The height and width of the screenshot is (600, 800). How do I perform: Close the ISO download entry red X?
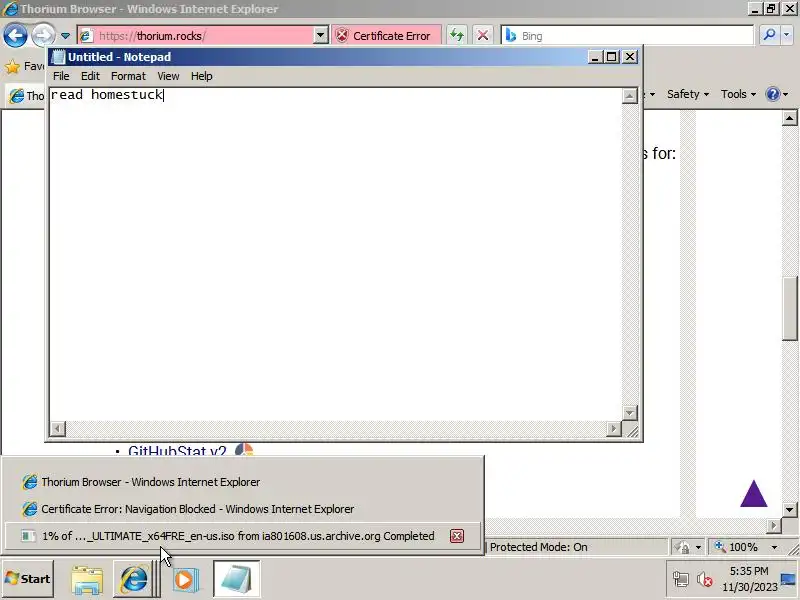tap(457, 536)
